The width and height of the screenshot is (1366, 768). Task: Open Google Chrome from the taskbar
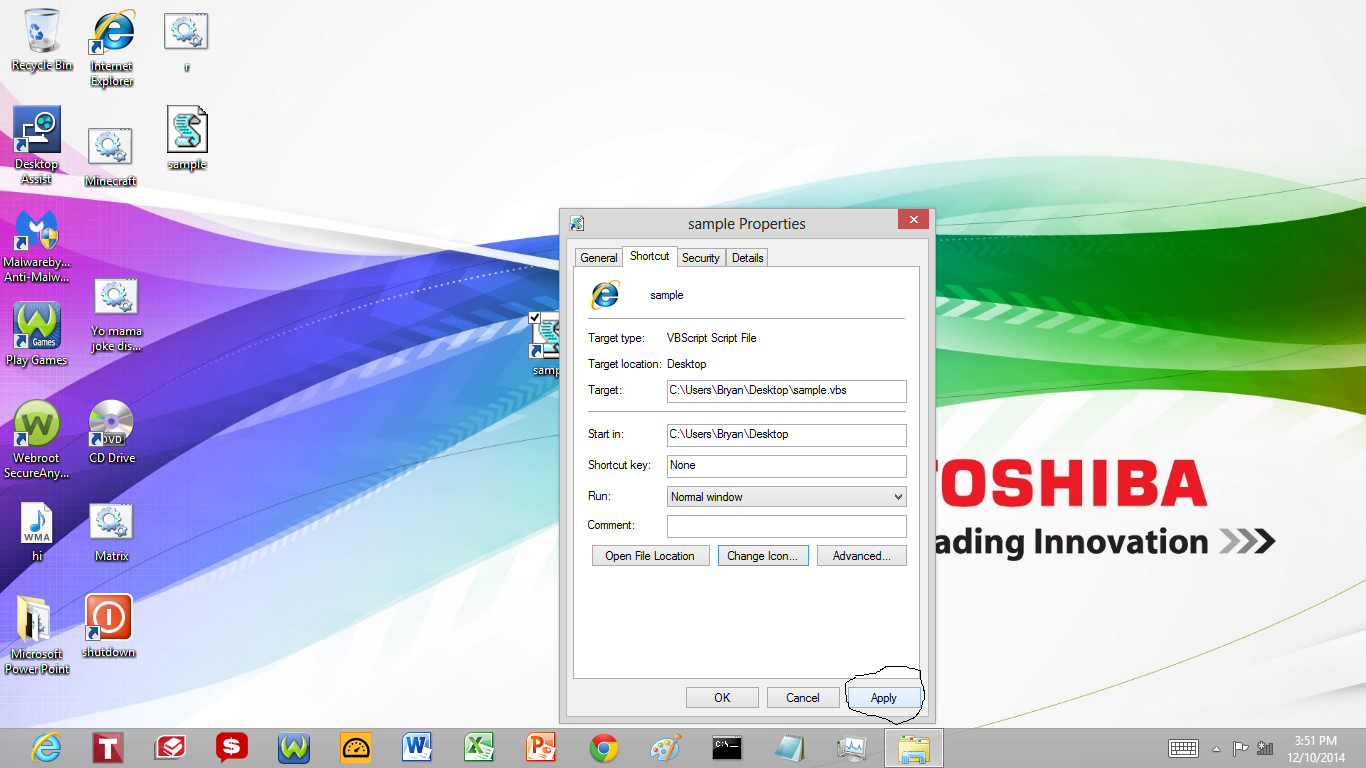pos(603,747)
